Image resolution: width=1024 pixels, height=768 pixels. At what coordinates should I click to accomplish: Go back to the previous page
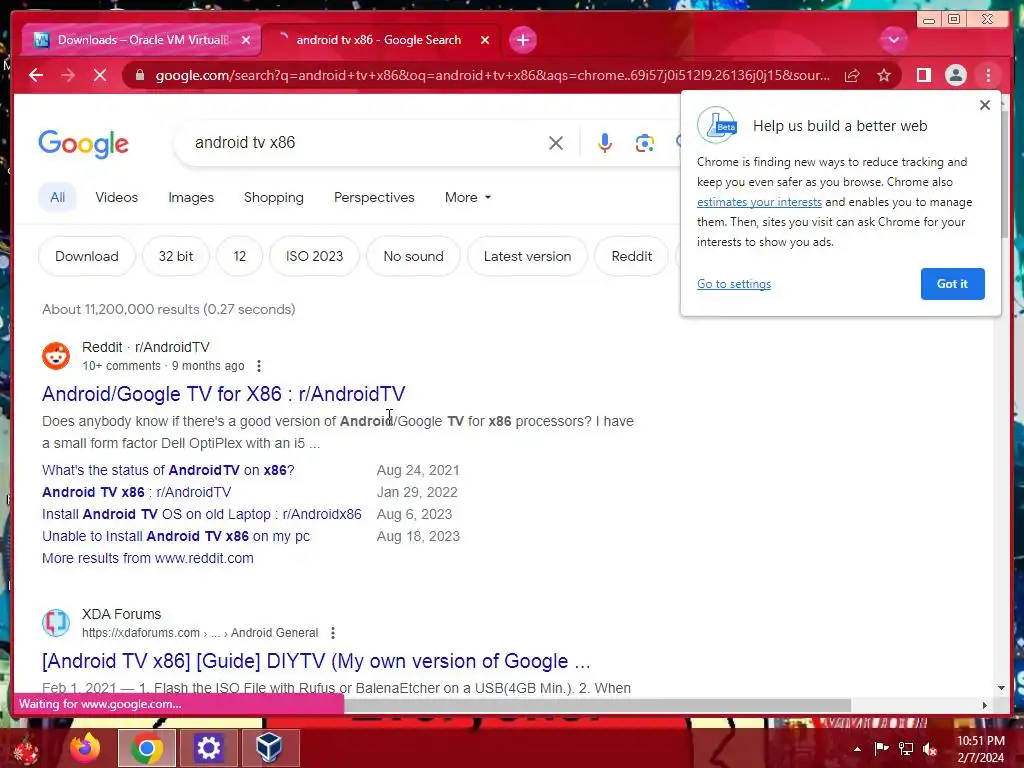(36, 75)
